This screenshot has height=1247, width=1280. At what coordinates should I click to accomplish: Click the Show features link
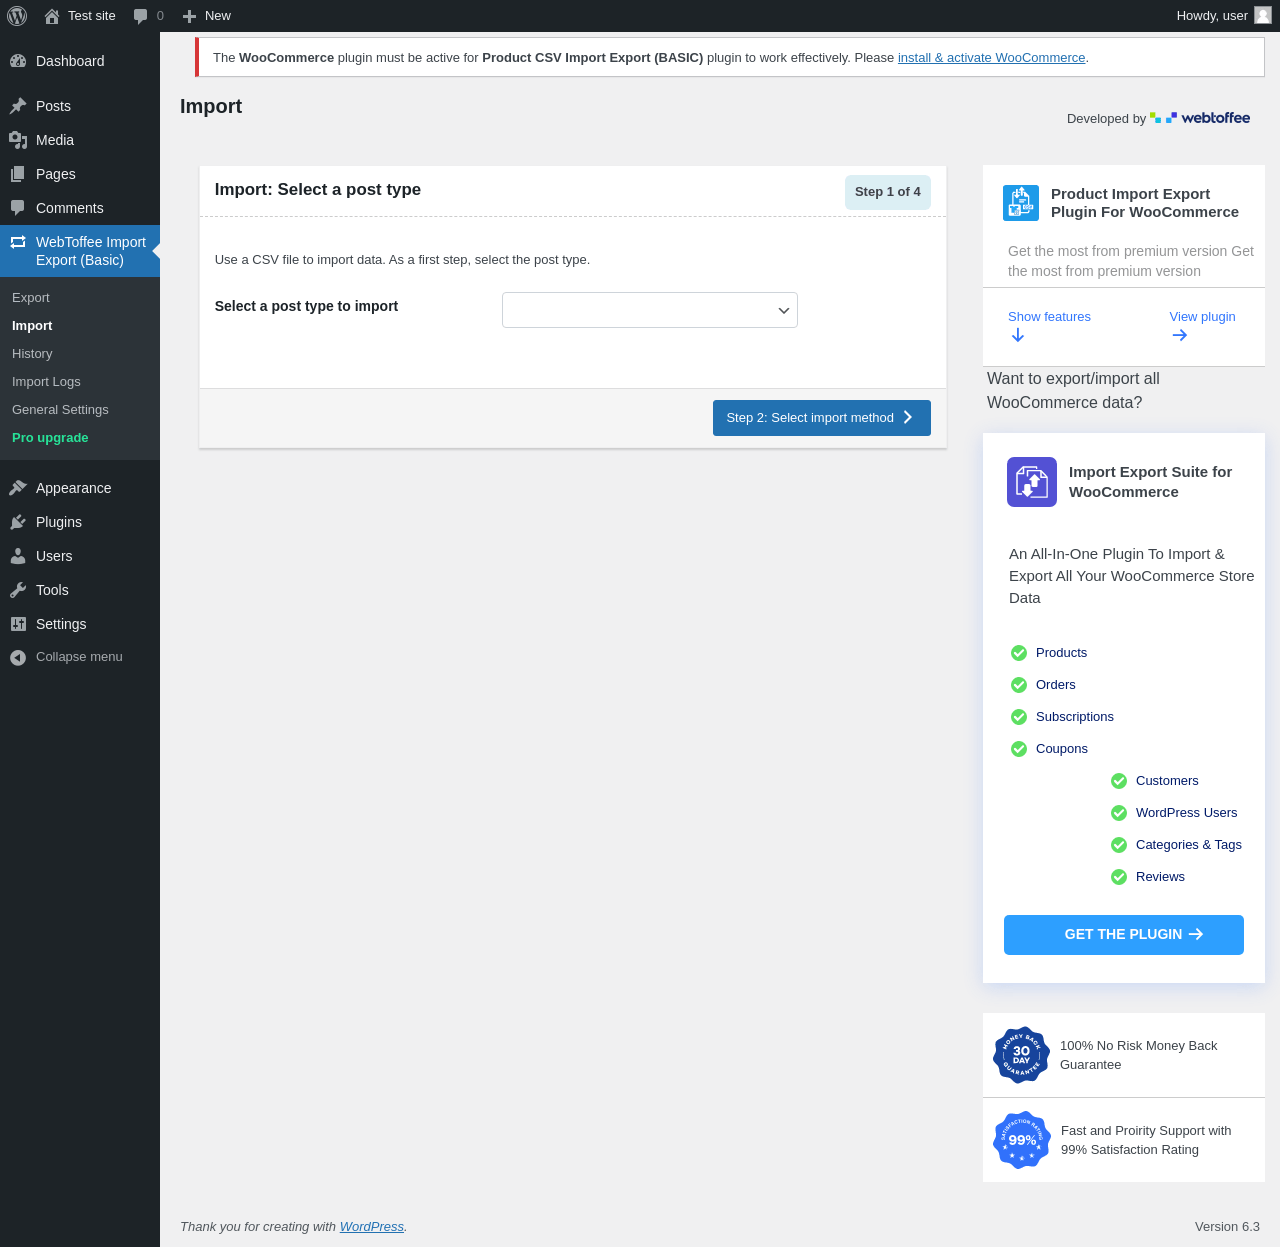(x=1049, y=317)
